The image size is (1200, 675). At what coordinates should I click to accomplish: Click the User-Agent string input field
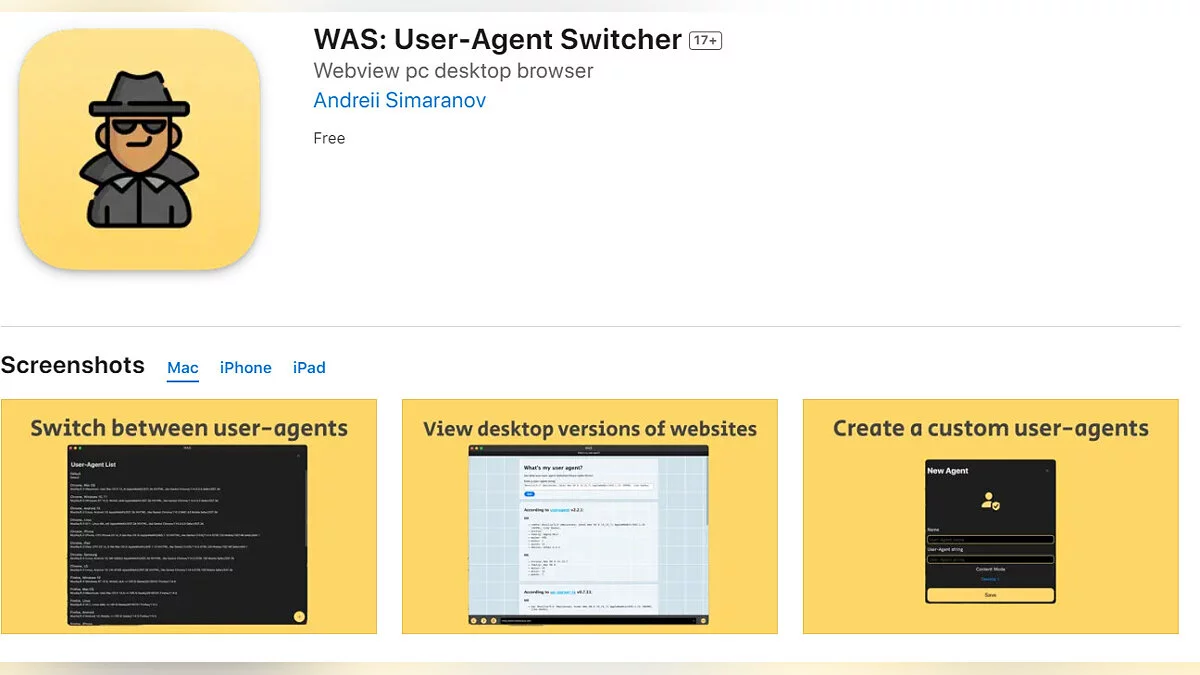(x=990, y=559)
